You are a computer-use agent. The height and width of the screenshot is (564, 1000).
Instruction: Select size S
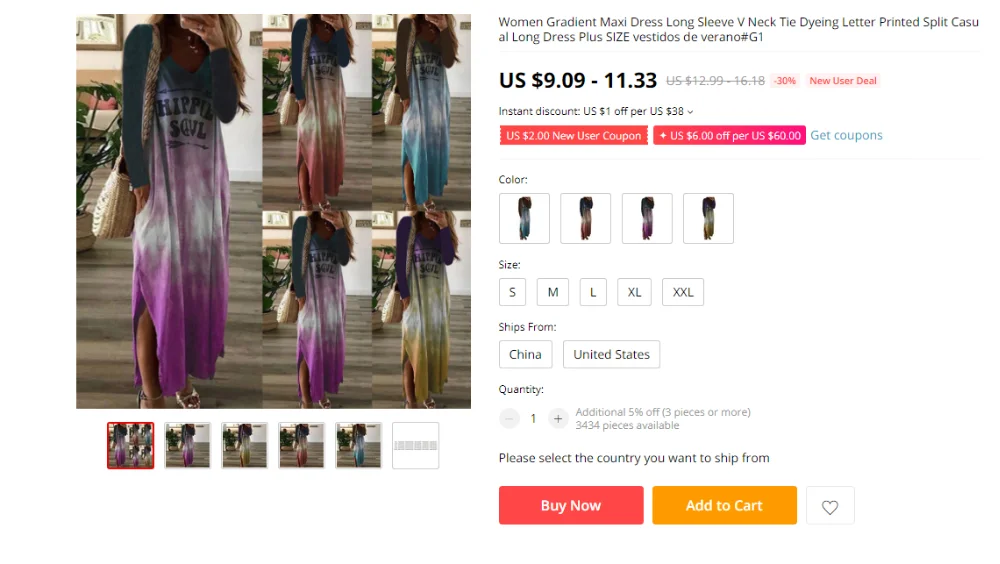[x=512, y=292]
